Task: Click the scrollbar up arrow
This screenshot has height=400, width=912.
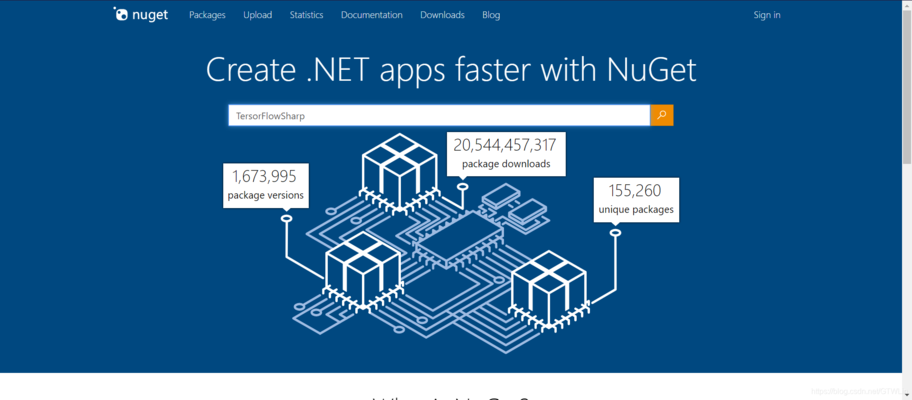Action: 906,5
